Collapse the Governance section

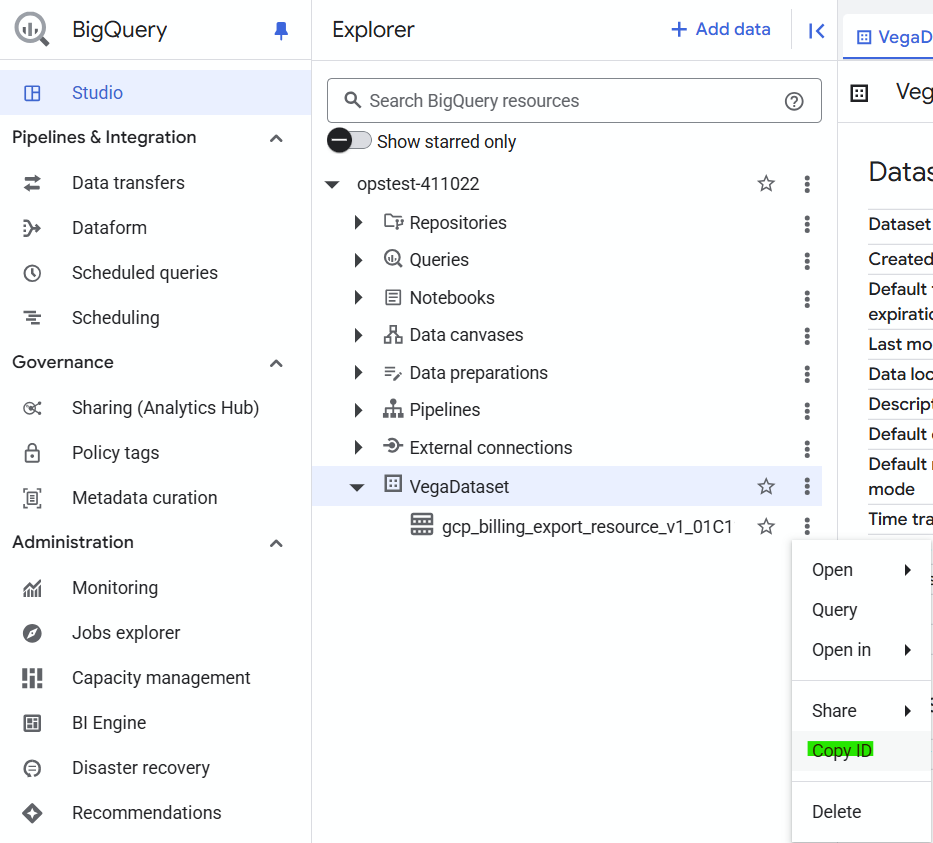(276, 363)
